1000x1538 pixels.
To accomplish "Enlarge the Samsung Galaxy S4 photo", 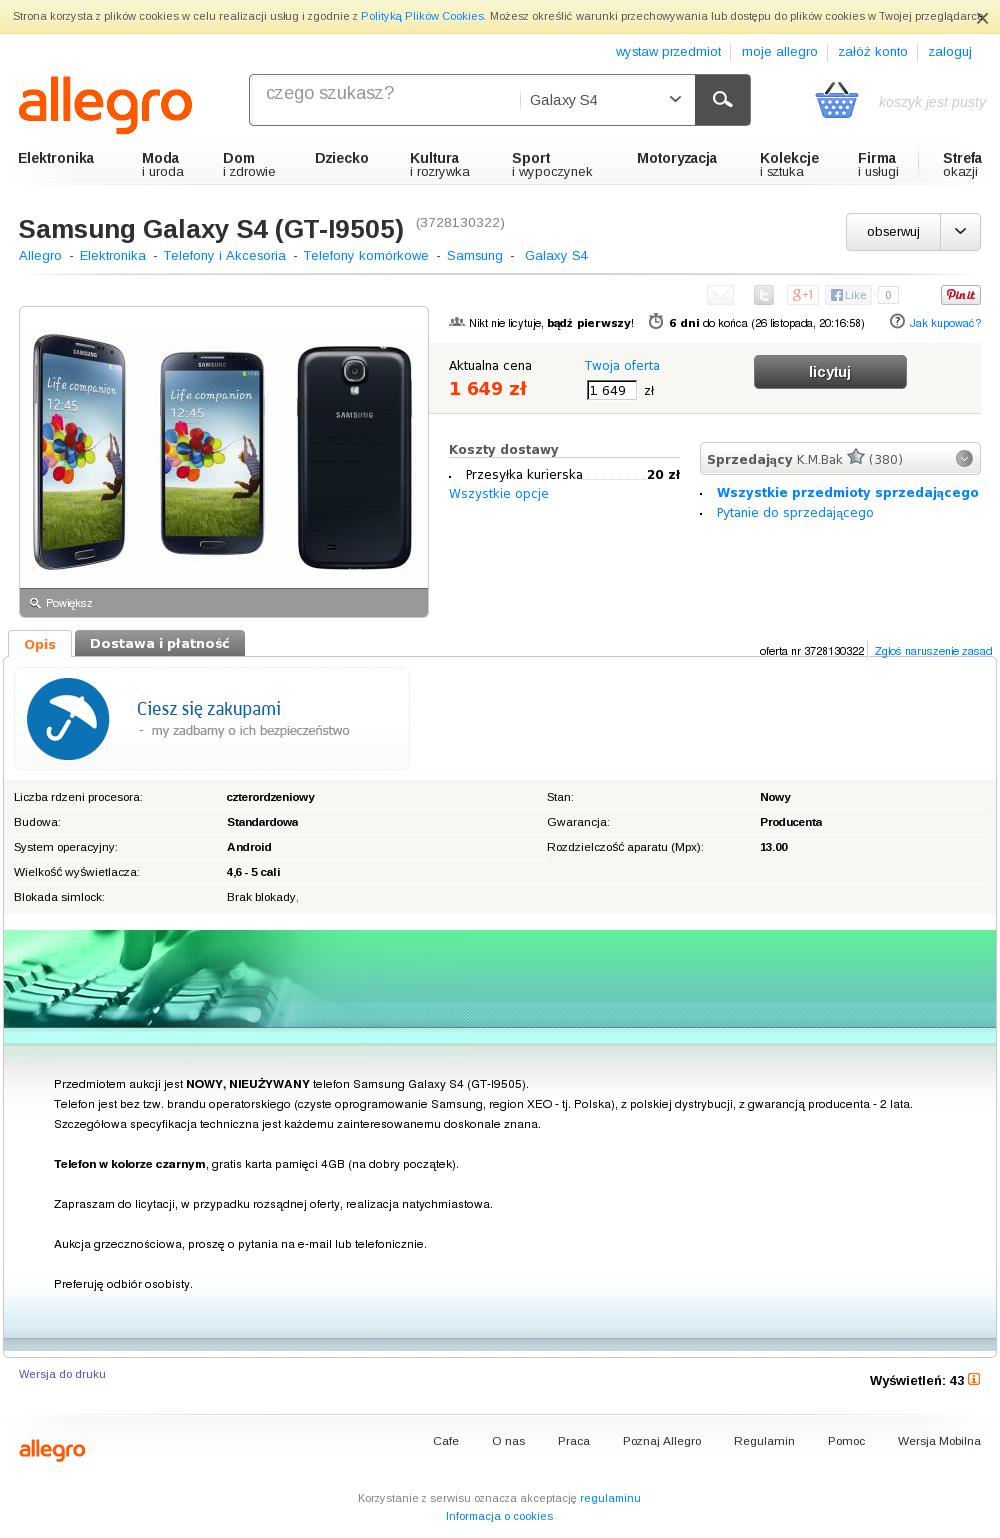I will pyautogui.click(x=224, y=603).
